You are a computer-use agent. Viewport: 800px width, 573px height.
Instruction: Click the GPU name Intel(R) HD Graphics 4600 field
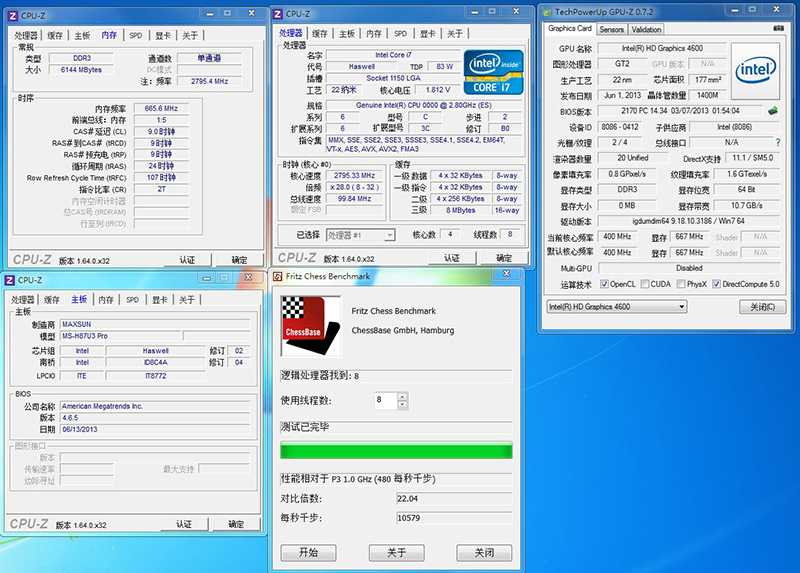(662, 48)
